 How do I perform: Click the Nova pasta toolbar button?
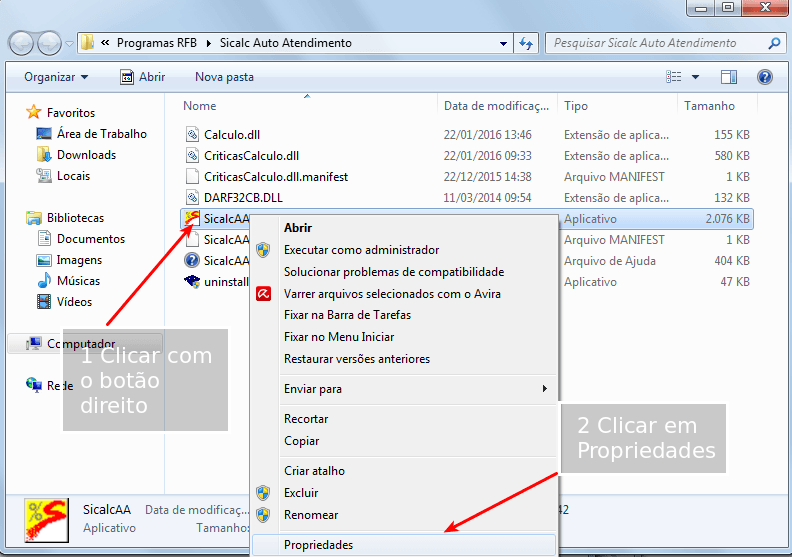tap(224, 77)
